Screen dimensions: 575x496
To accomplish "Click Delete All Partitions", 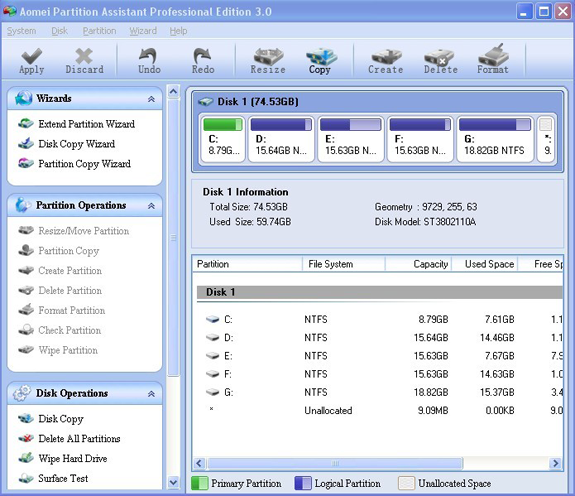I will [69, 438].
